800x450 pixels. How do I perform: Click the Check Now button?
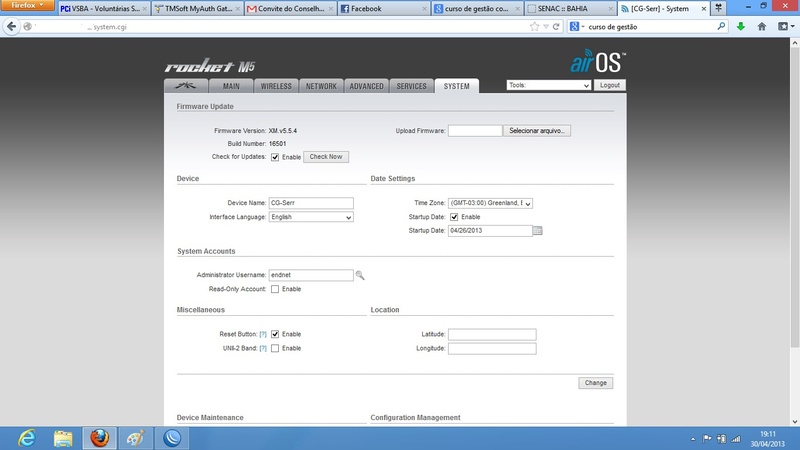coord(326,157)
